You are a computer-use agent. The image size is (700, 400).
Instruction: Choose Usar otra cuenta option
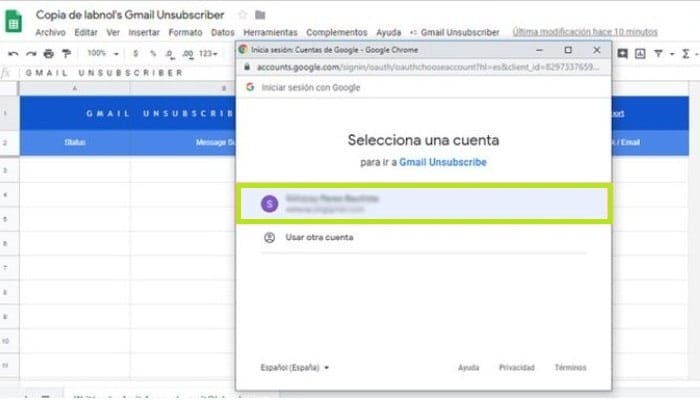(x=319, y=238)
